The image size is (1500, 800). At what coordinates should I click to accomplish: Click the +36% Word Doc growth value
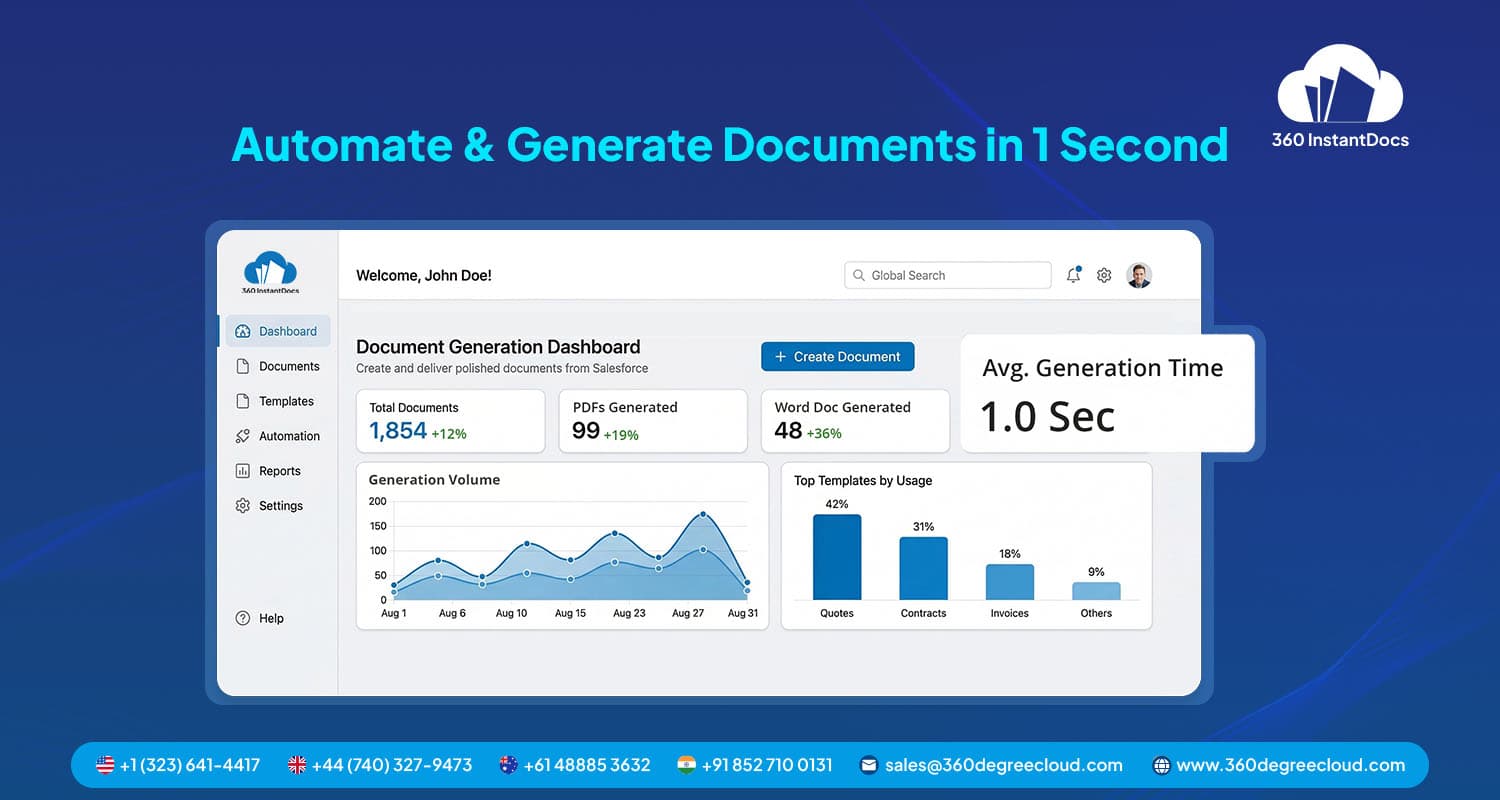(824, 434)
